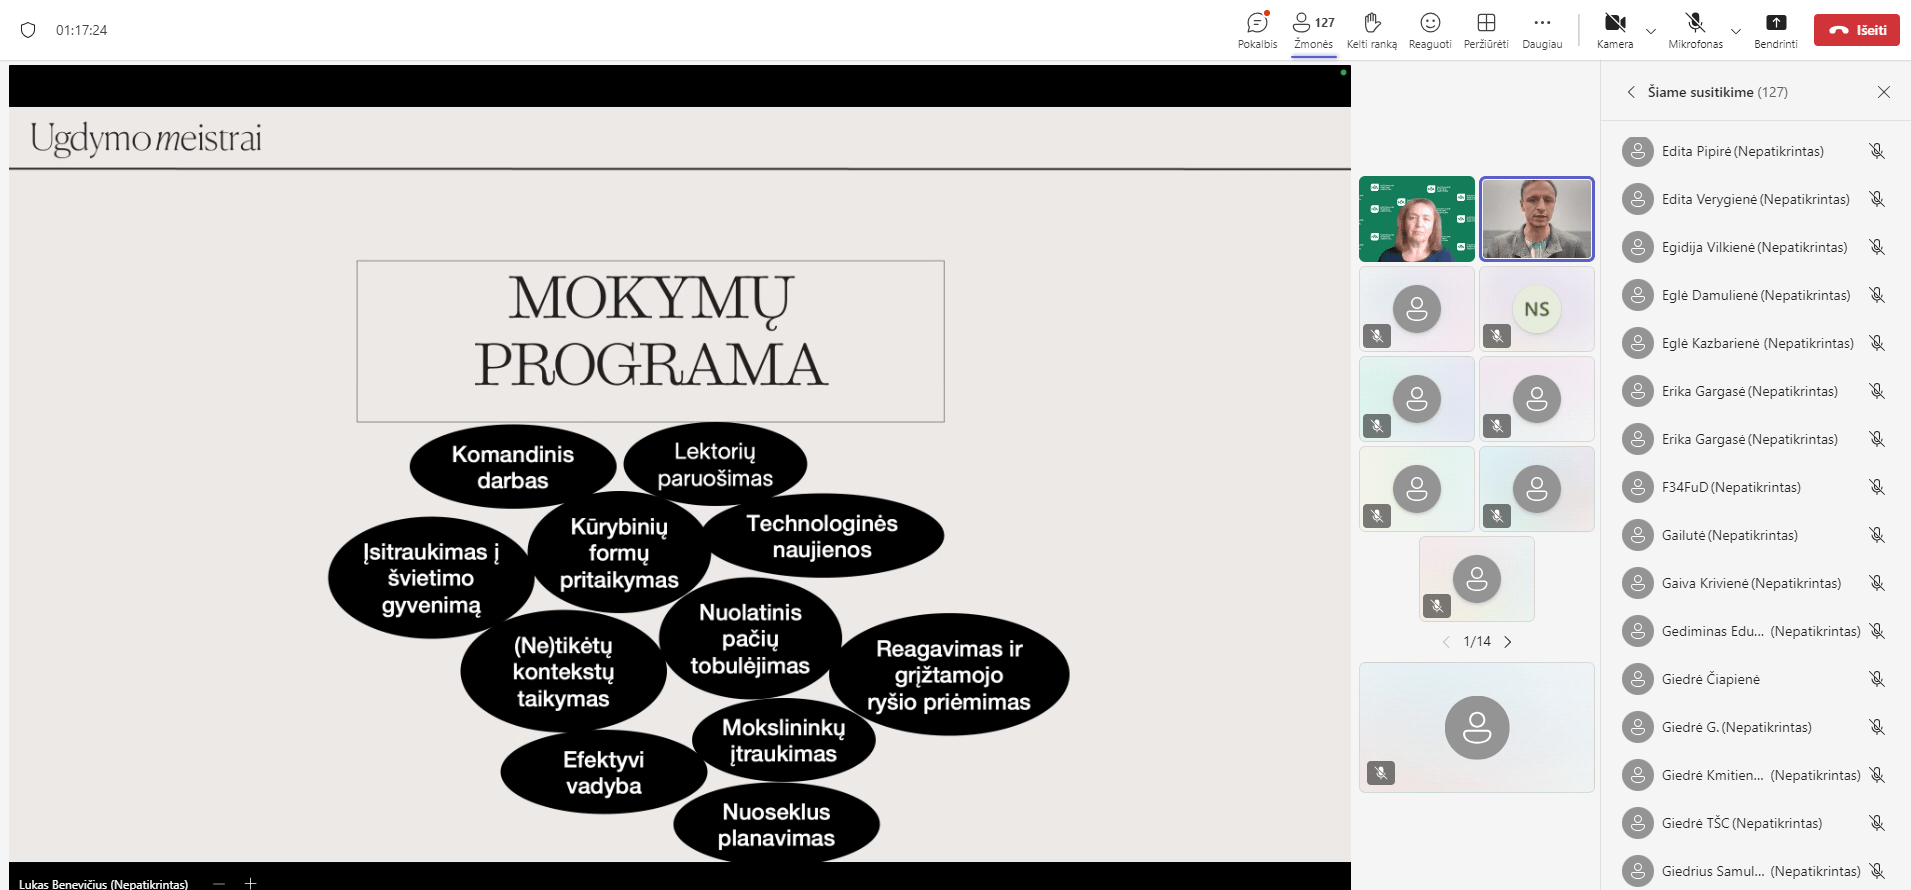Unmute the Mikrofonas

pos(1695,23)
